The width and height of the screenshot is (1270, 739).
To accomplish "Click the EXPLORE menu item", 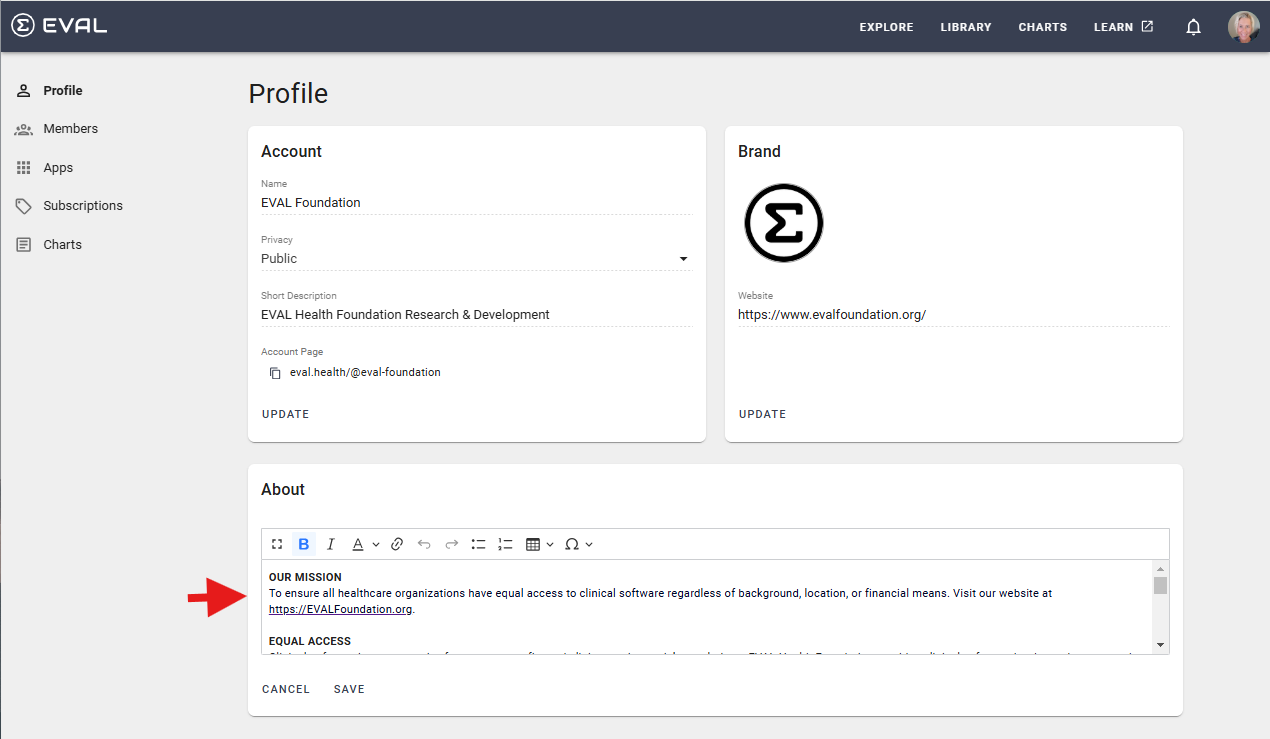I will (886, 27).
